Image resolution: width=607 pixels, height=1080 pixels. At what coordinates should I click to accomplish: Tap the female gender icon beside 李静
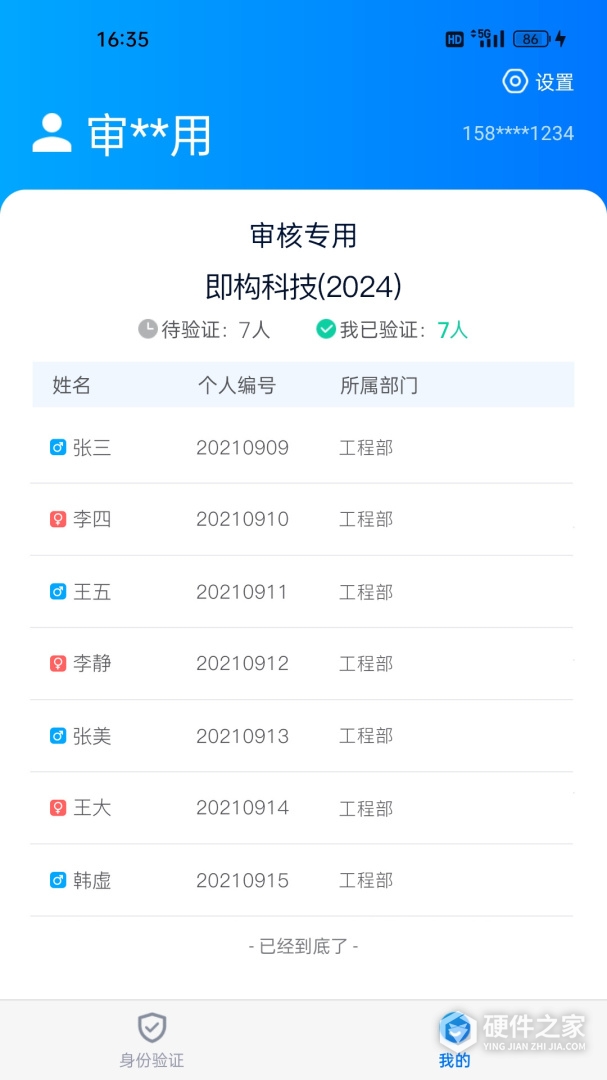(x=58, y=664)
